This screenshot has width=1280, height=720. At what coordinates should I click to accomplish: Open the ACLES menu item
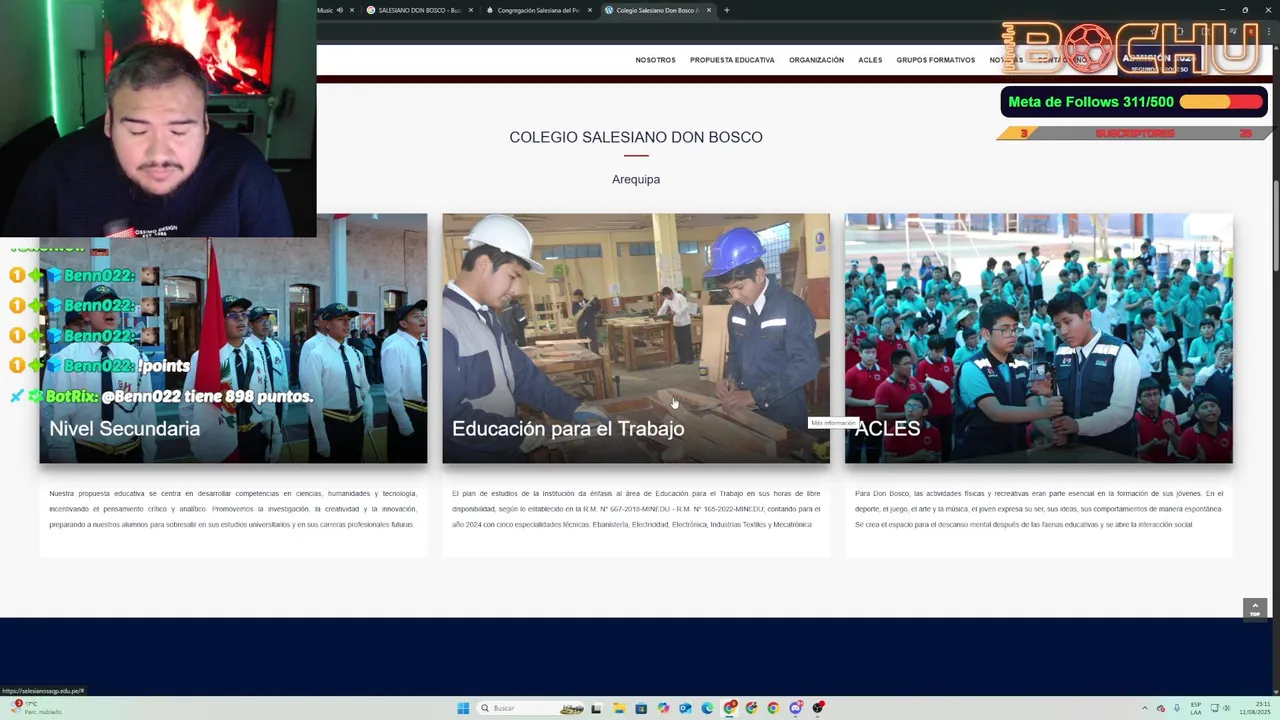click(x=870, y=60)
